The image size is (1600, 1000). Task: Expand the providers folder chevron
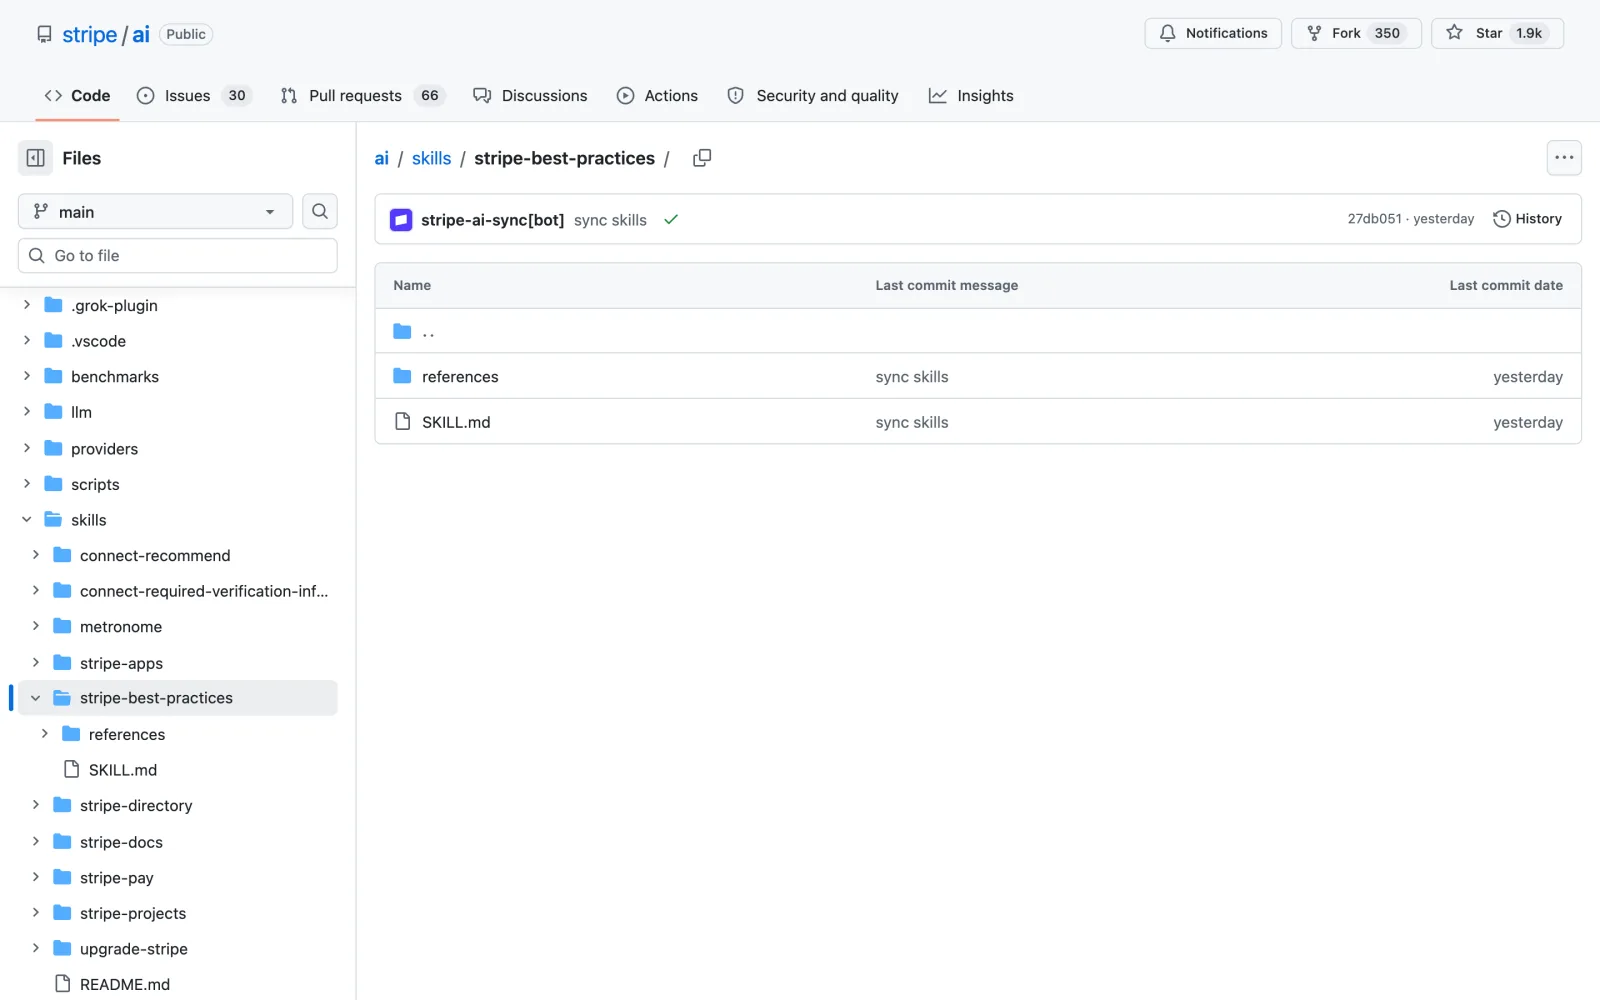pos(27,448)
